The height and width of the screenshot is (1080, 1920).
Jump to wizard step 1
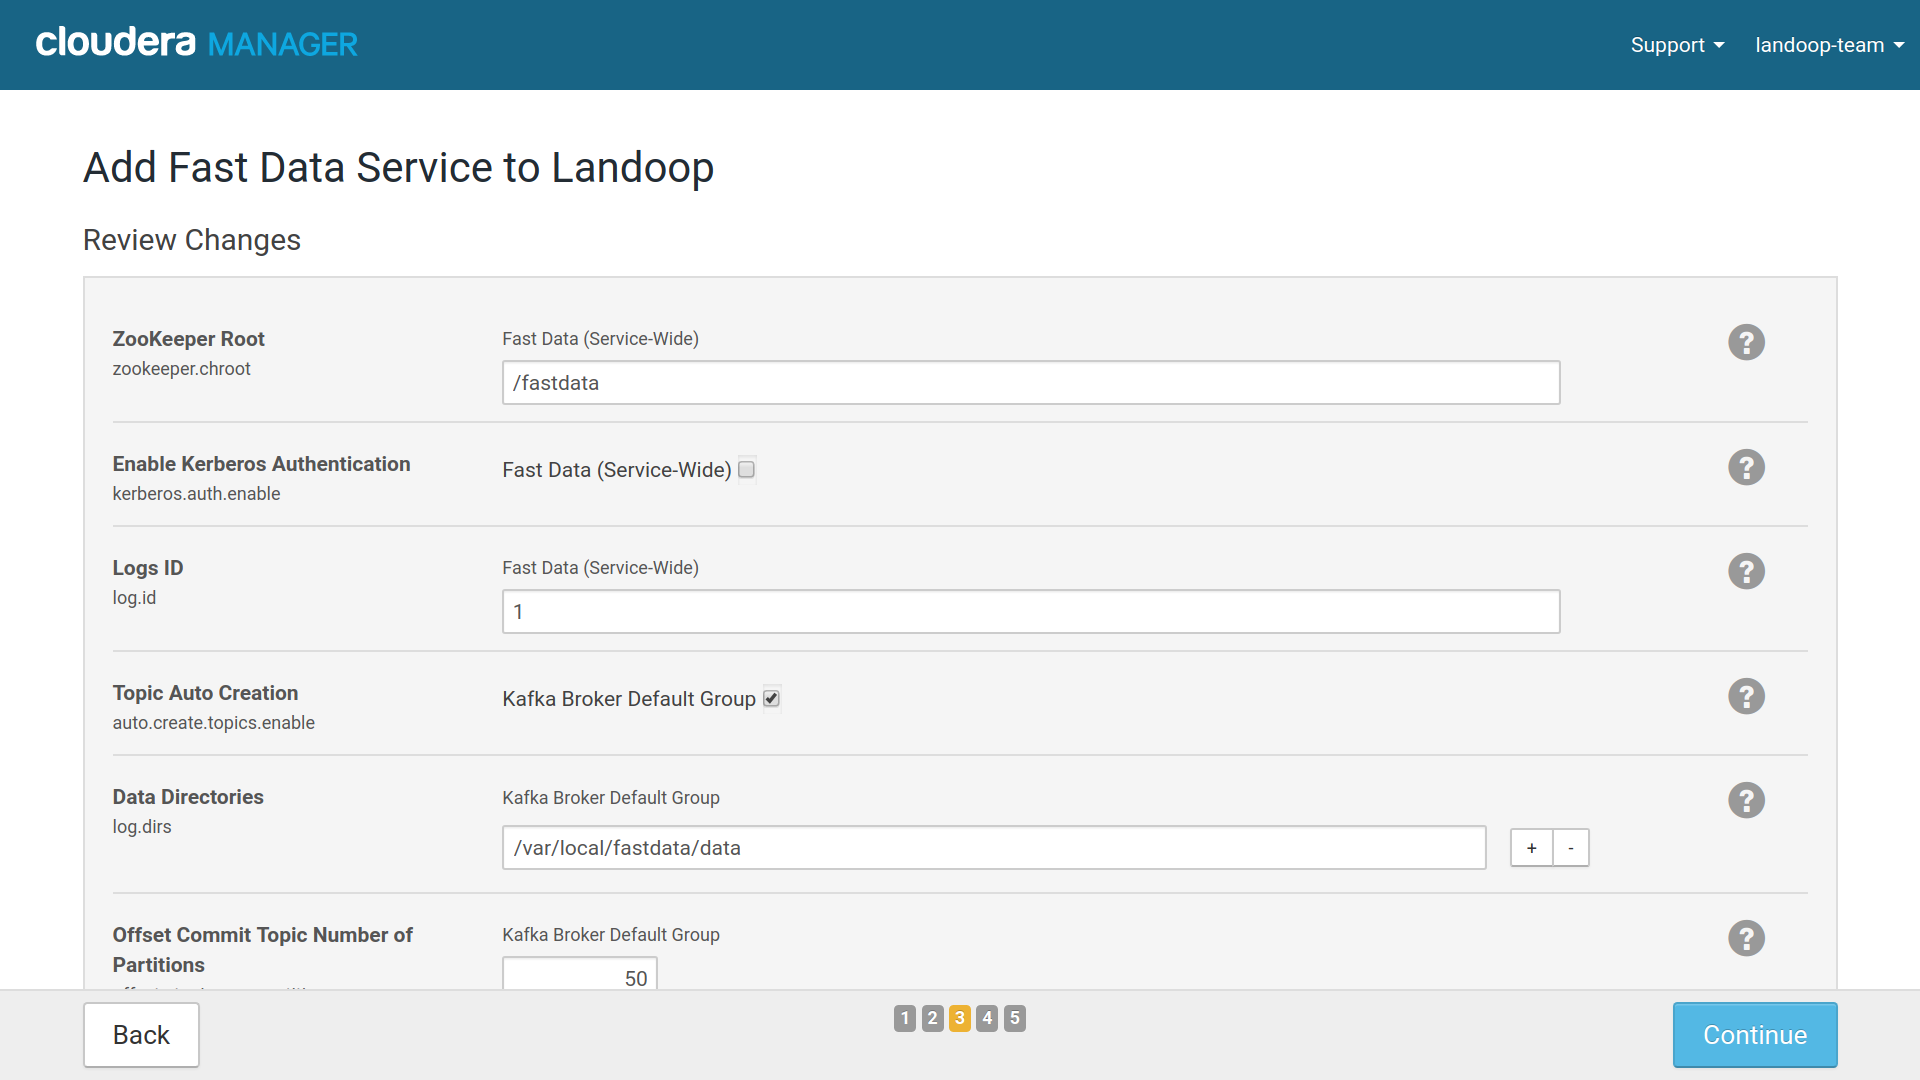click(x=905, y=1018)
